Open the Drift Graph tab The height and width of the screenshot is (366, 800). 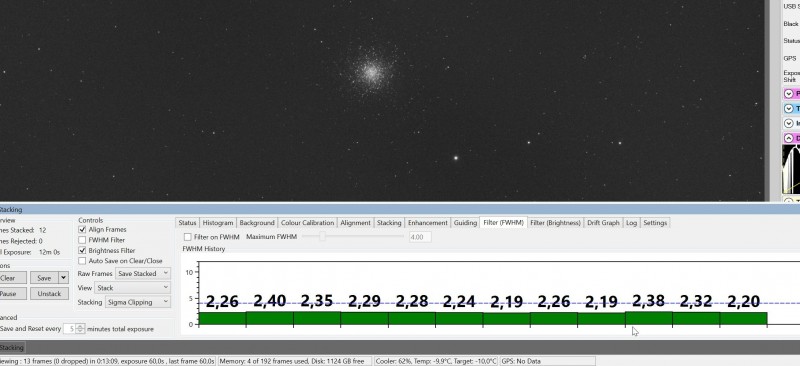(x=603, y=223)
